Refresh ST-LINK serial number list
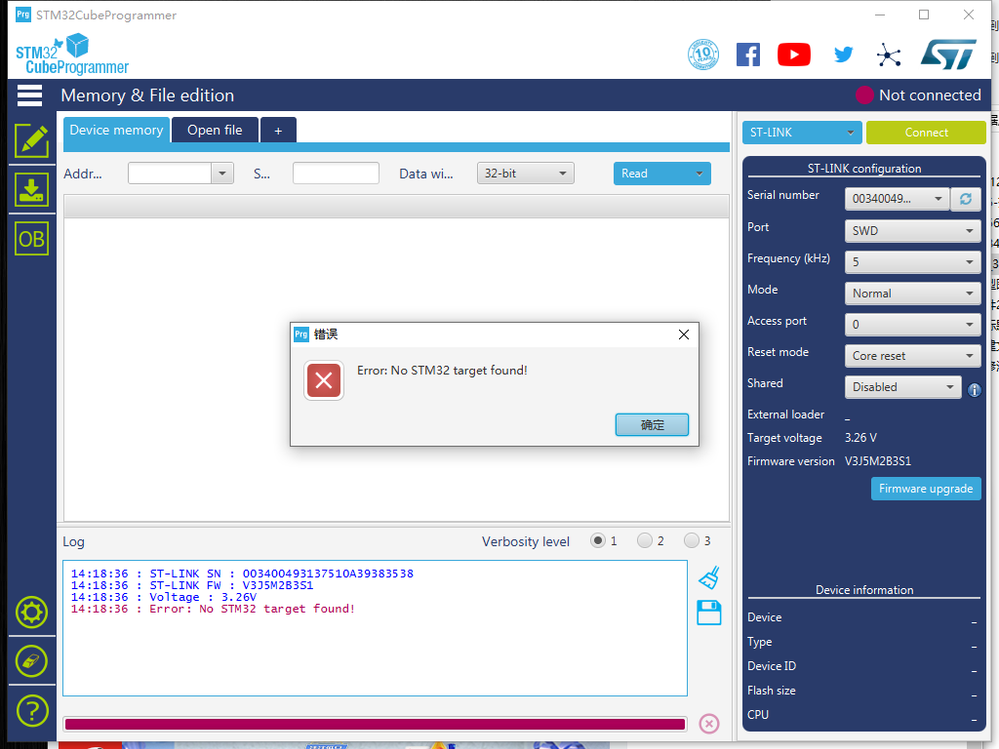Viewport: 999px width, 749px height. click(x=965, y=199)
